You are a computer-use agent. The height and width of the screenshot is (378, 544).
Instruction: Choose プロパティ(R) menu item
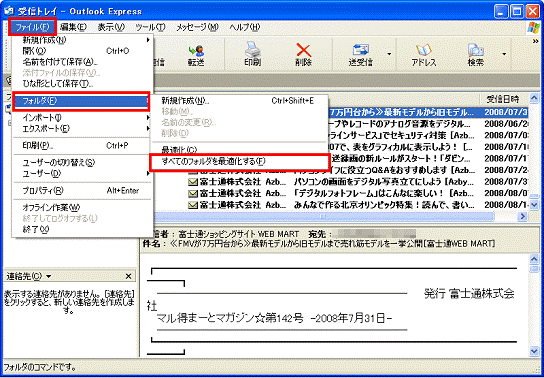(x=83, y=190)
